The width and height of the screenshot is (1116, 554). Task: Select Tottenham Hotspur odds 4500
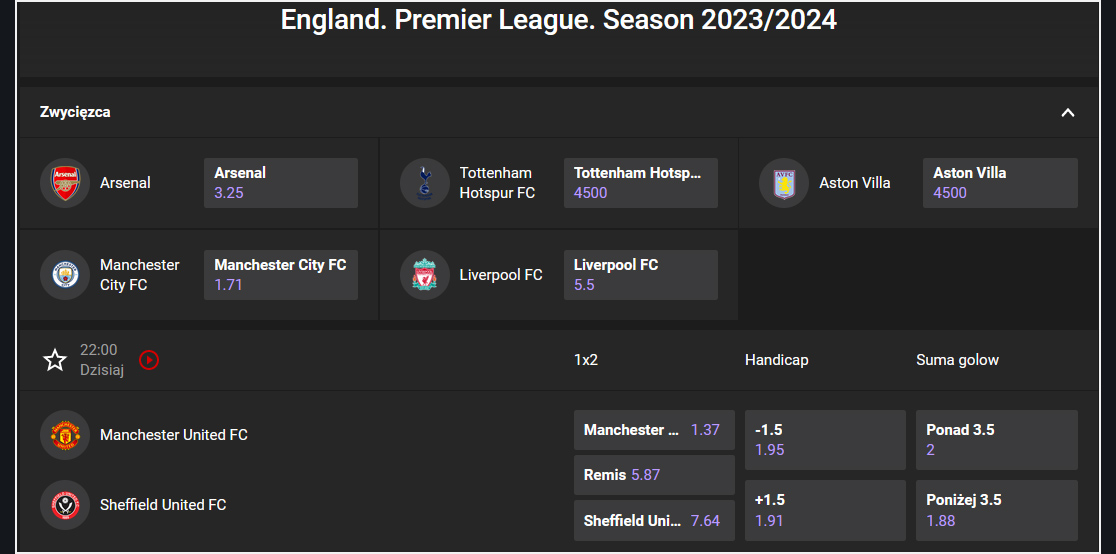click(641, 183)
